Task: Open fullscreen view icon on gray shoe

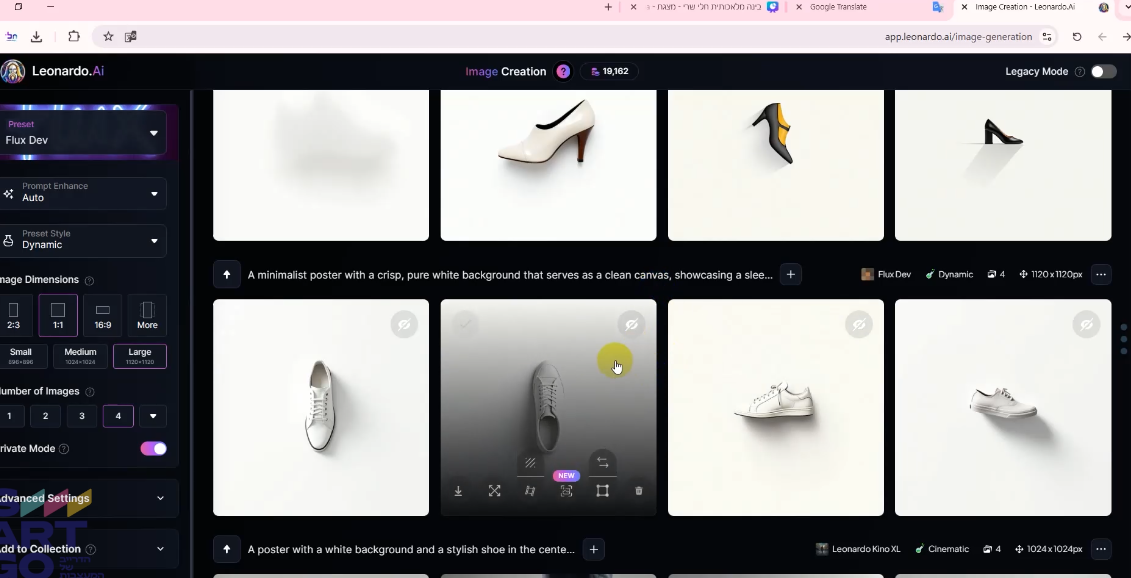Action: click(x=494, y=491)
